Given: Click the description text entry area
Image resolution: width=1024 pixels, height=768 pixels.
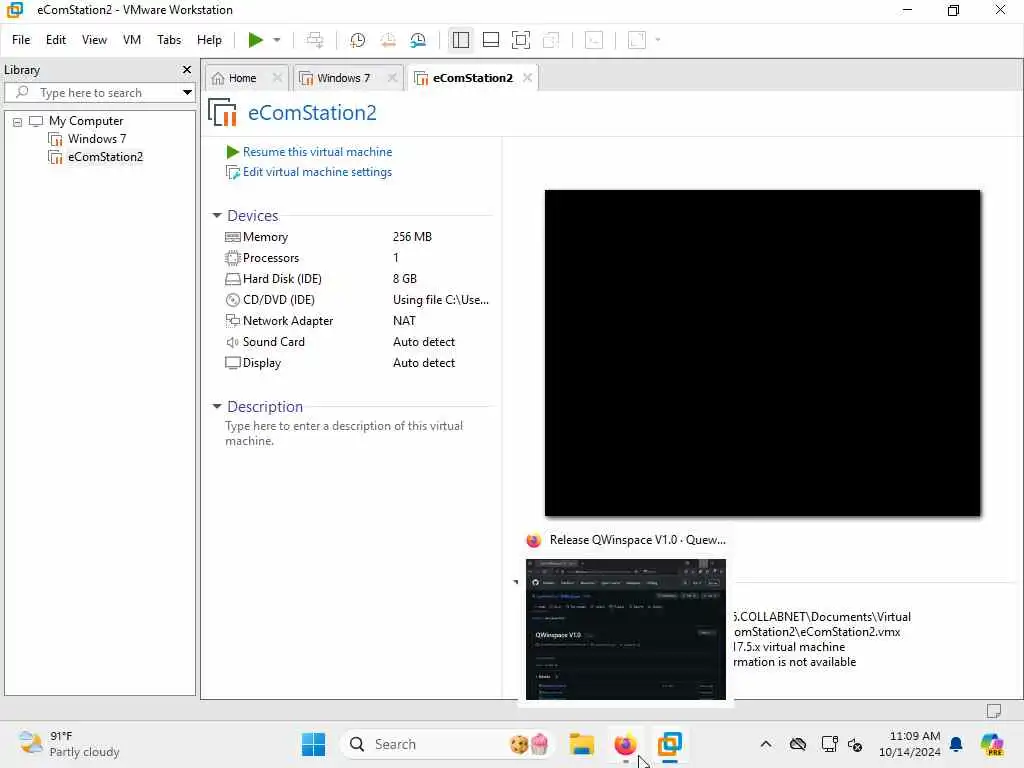Looking at the screenshot, I should 344,433.
